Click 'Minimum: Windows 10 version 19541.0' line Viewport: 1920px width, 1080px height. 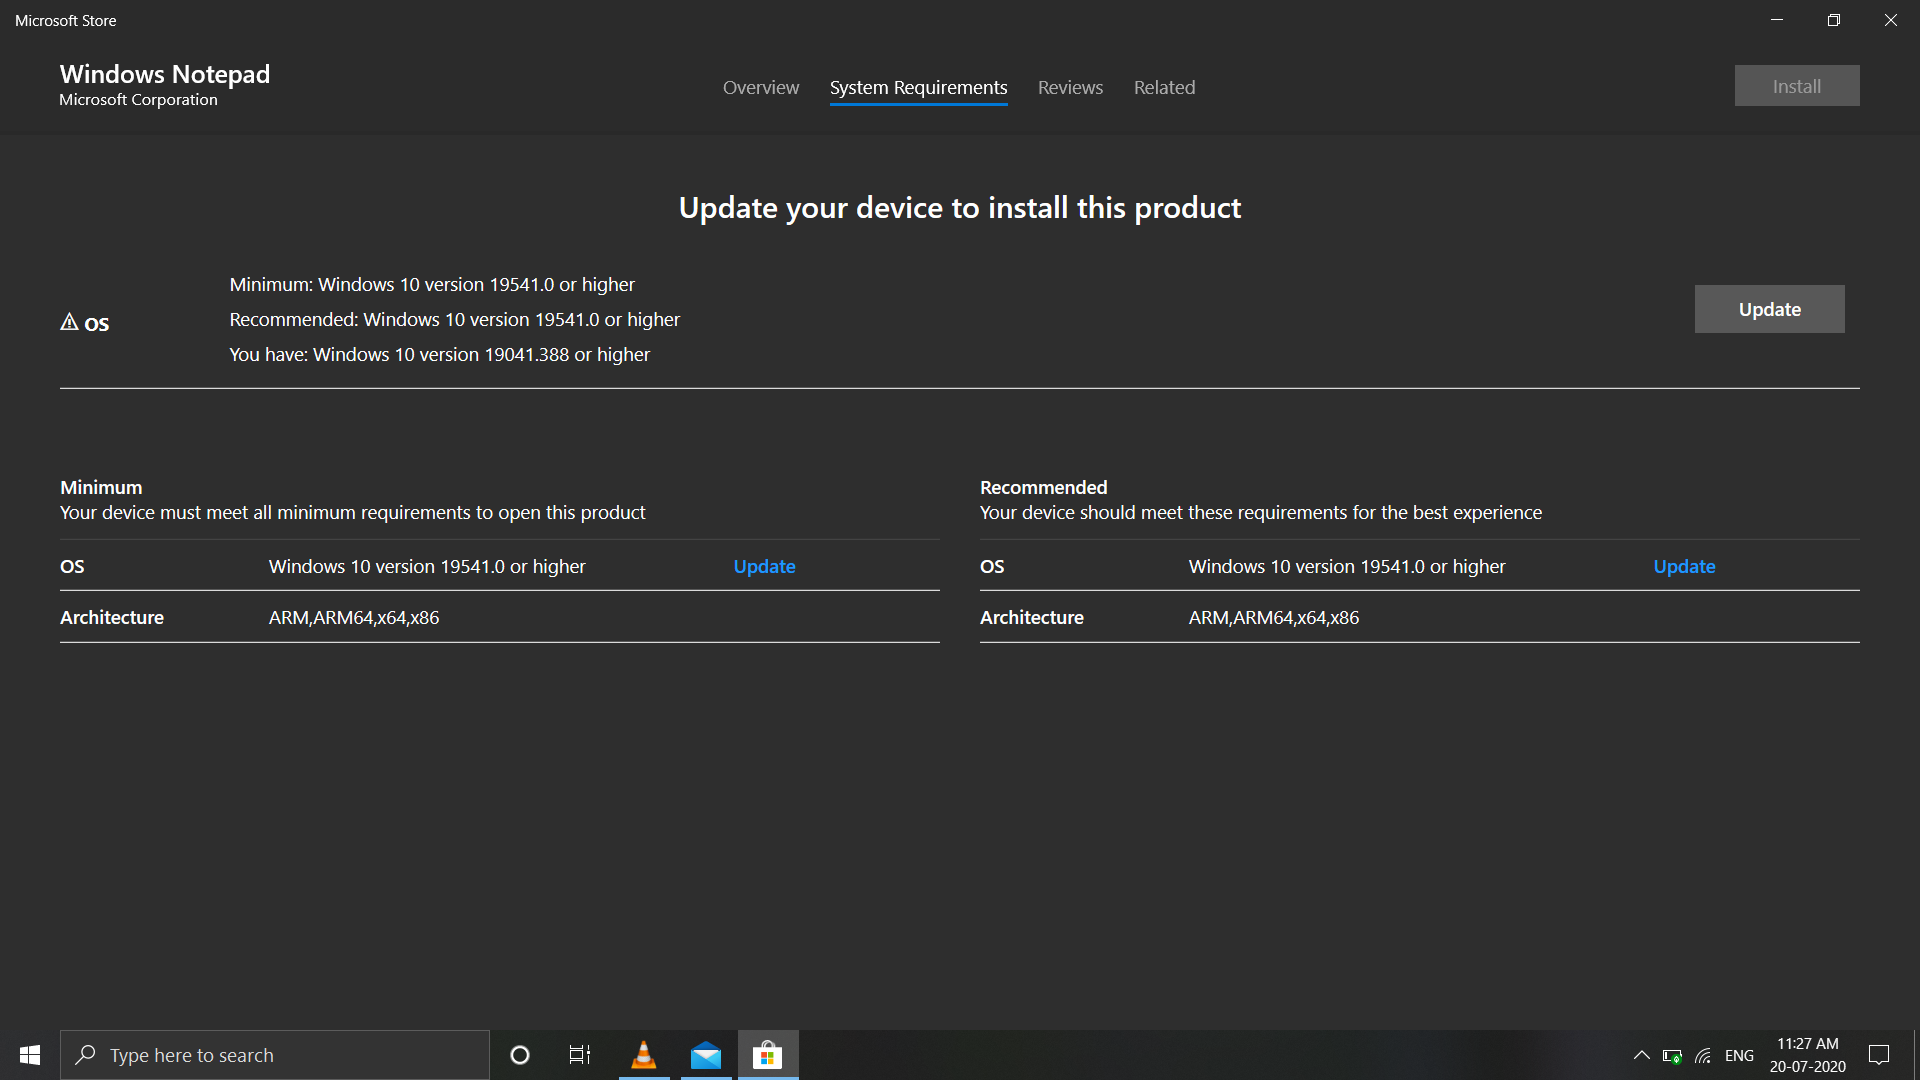[x=432, y=284]
